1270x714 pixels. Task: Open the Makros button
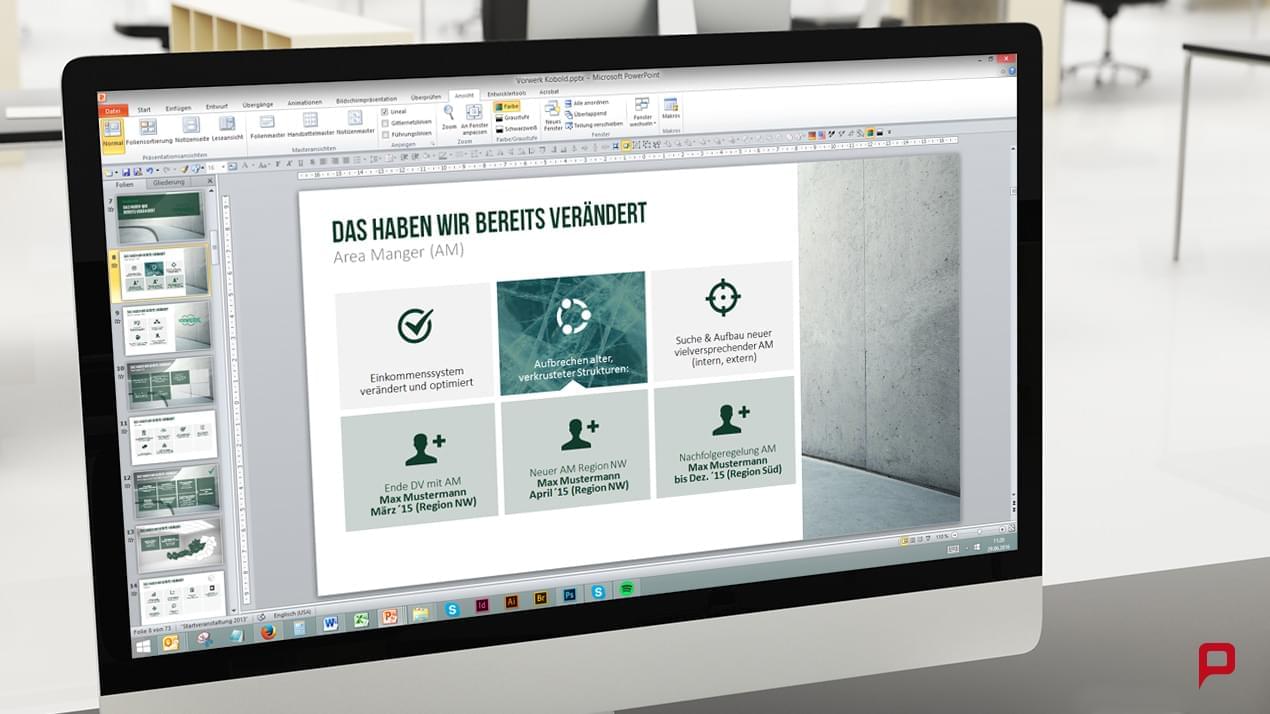(x=671, y=105)
